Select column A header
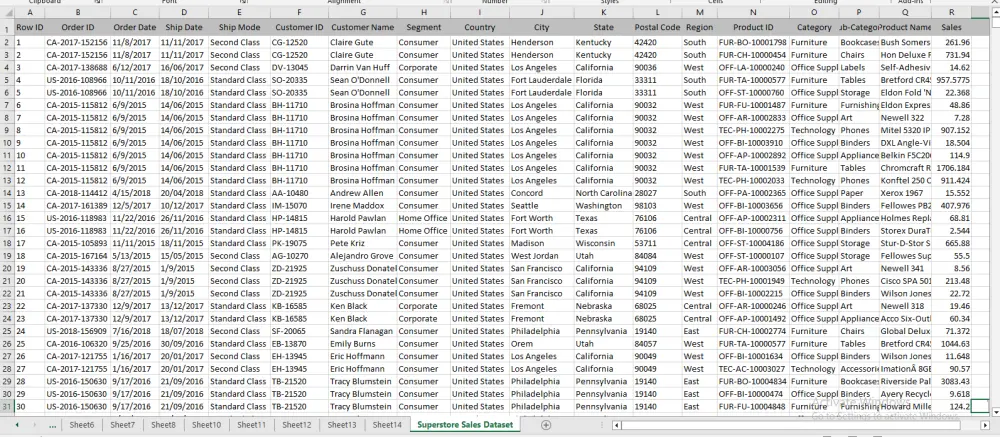1000x437 pixels. (x=30, y=12)
